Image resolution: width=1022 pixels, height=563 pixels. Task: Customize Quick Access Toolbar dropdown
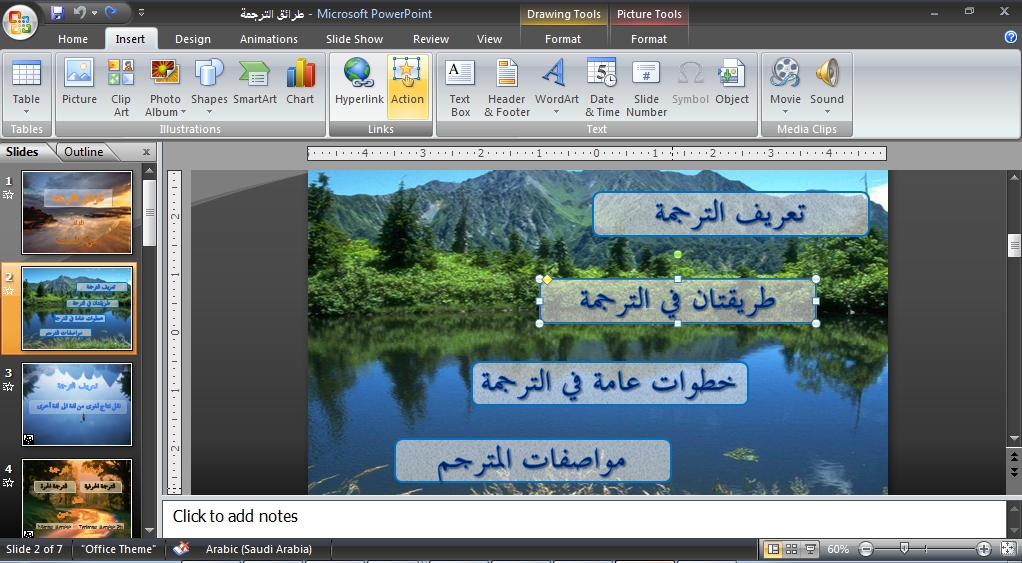141,12
